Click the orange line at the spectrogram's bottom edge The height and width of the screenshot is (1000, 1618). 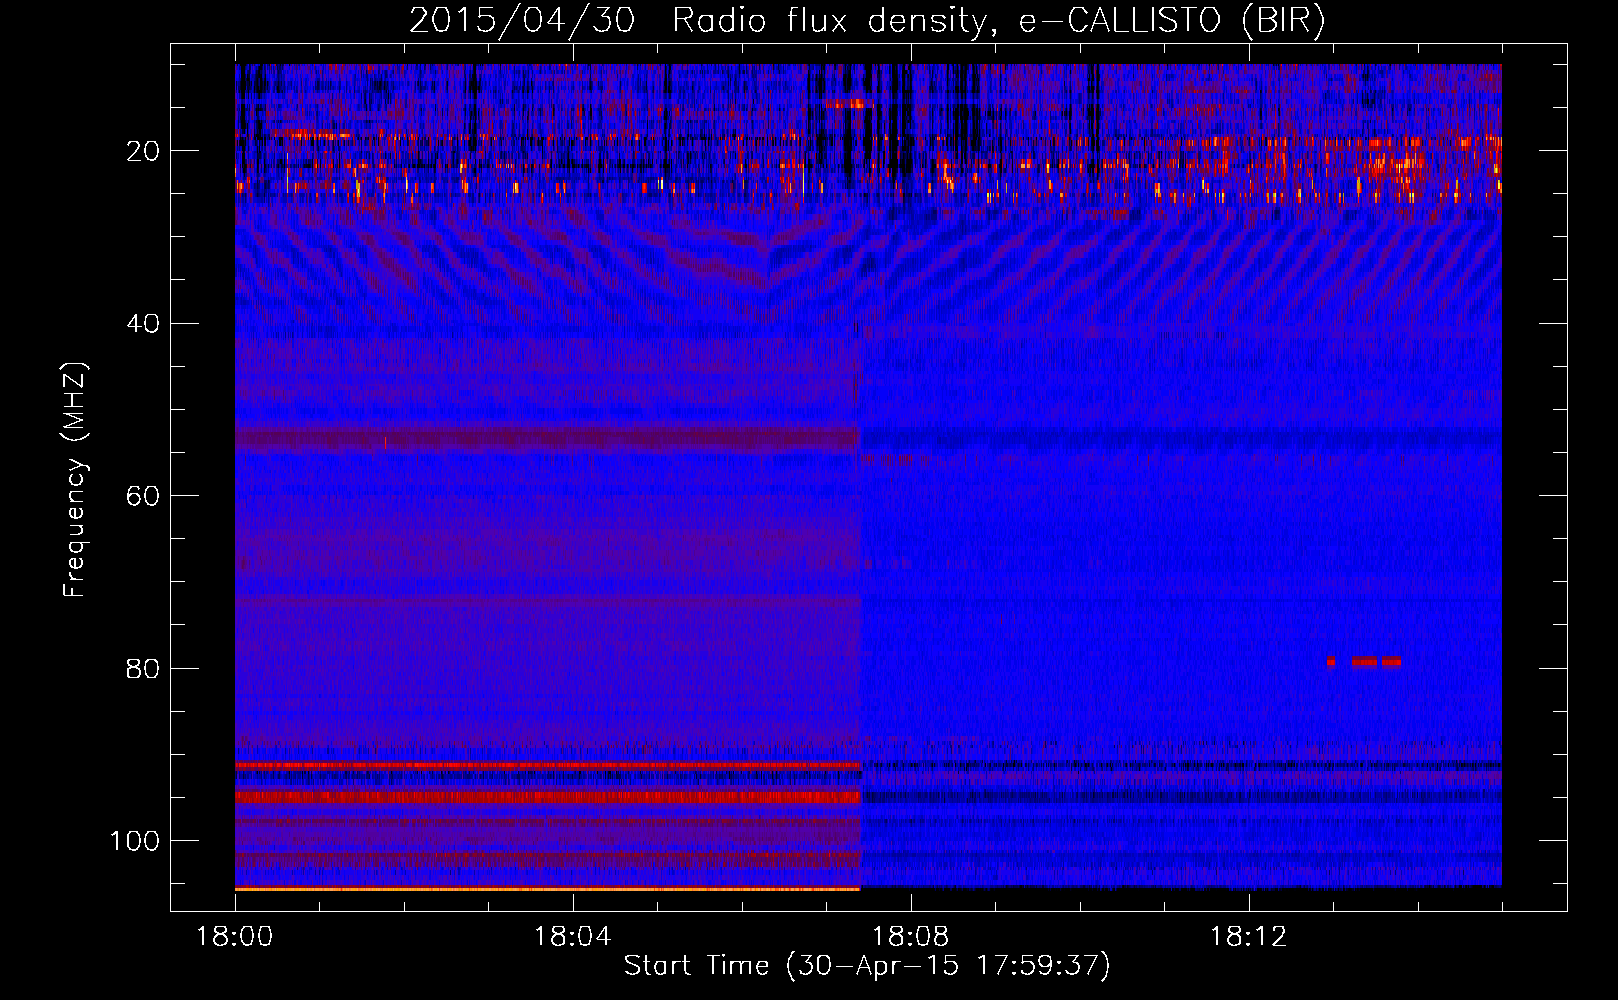548,888
